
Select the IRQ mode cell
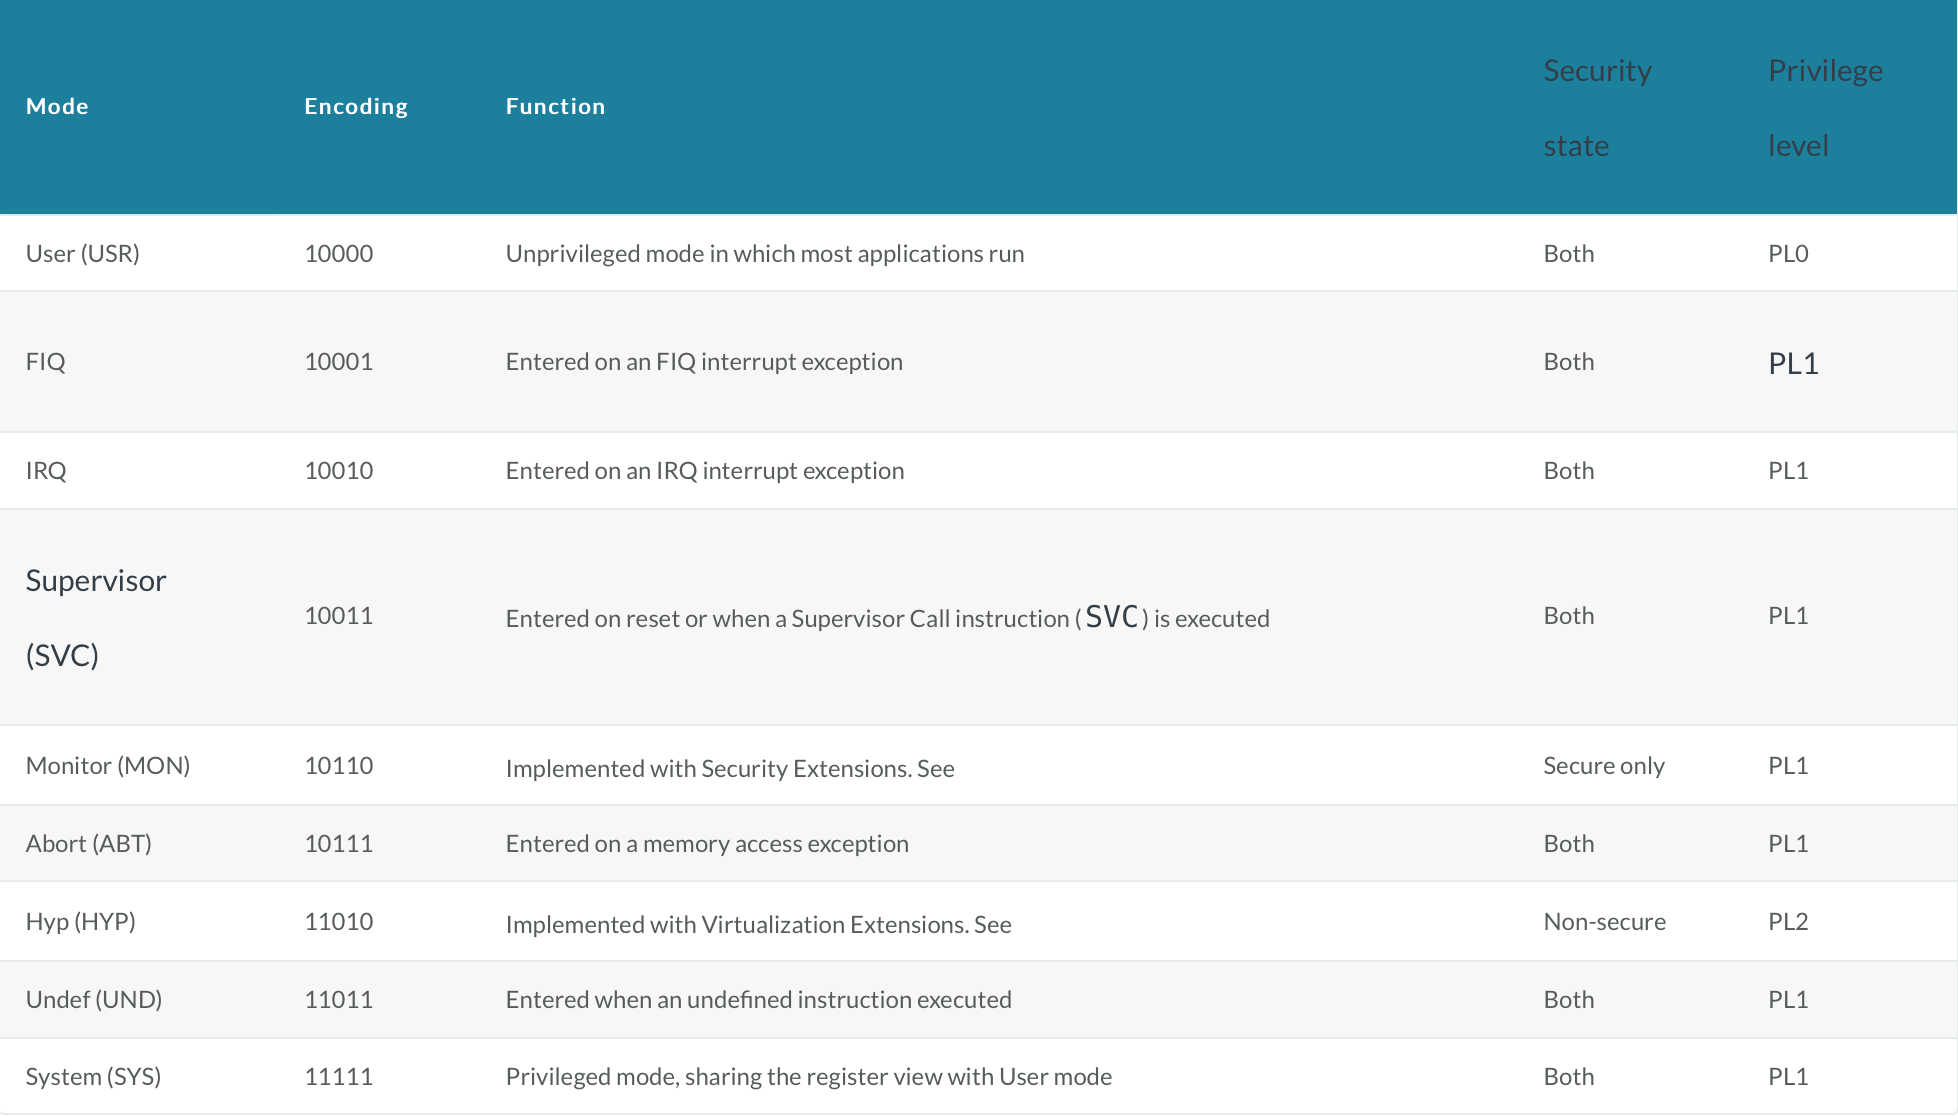click(x=46, y=471)
